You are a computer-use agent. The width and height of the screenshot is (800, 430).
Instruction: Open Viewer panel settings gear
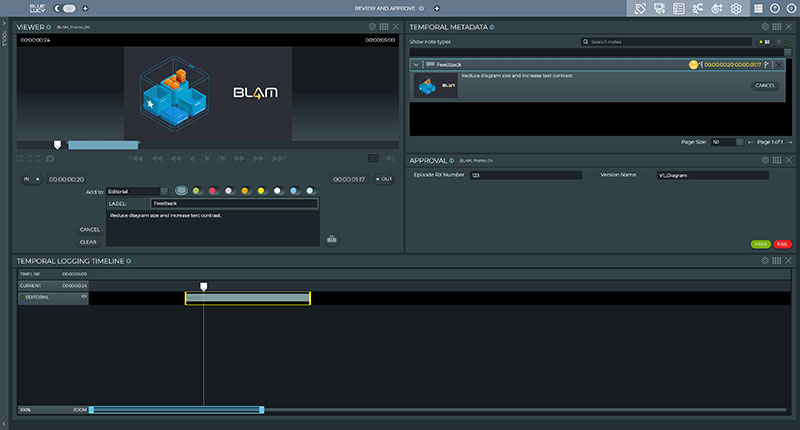pos(372,26)
